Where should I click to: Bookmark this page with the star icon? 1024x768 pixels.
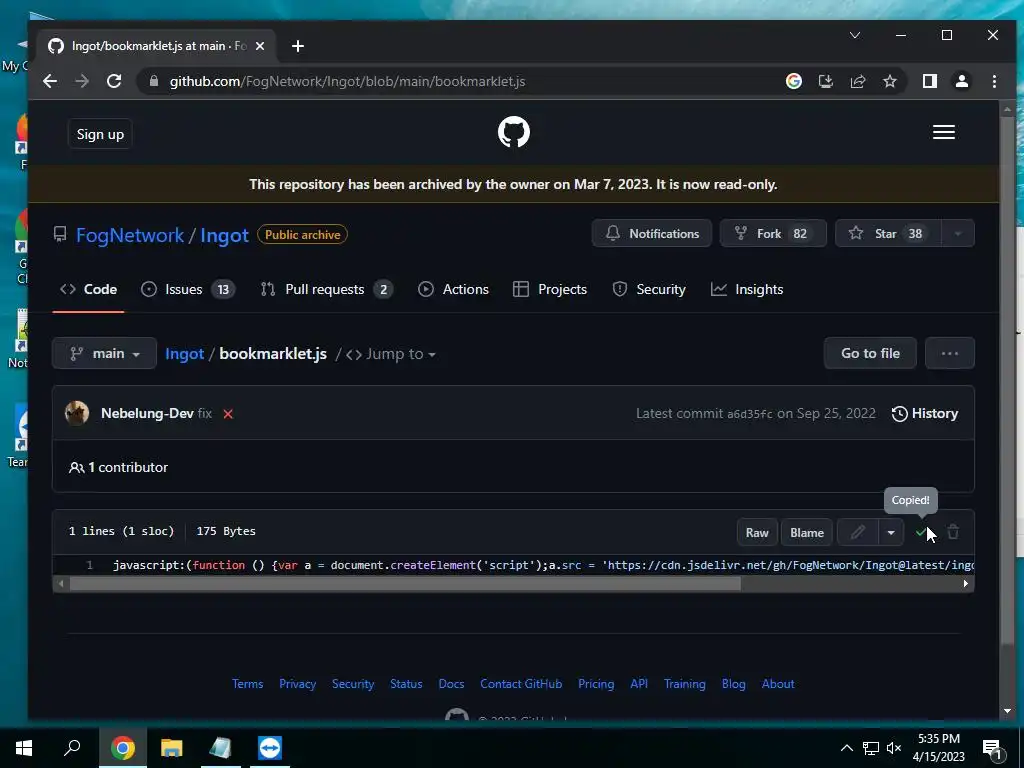click(889, 81)
